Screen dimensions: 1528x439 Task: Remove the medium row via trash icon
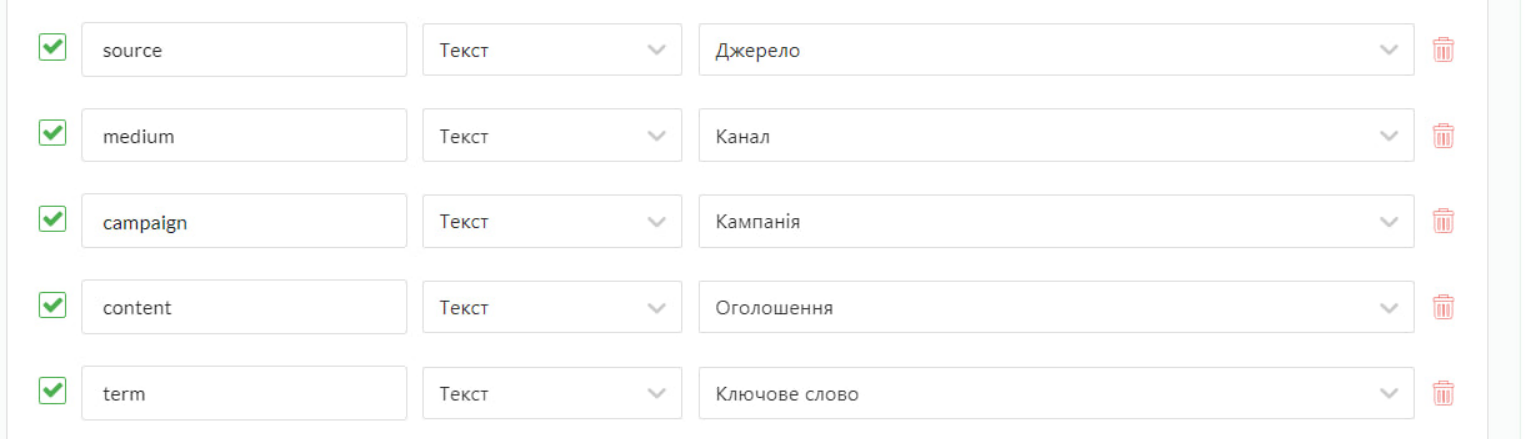1443,136
